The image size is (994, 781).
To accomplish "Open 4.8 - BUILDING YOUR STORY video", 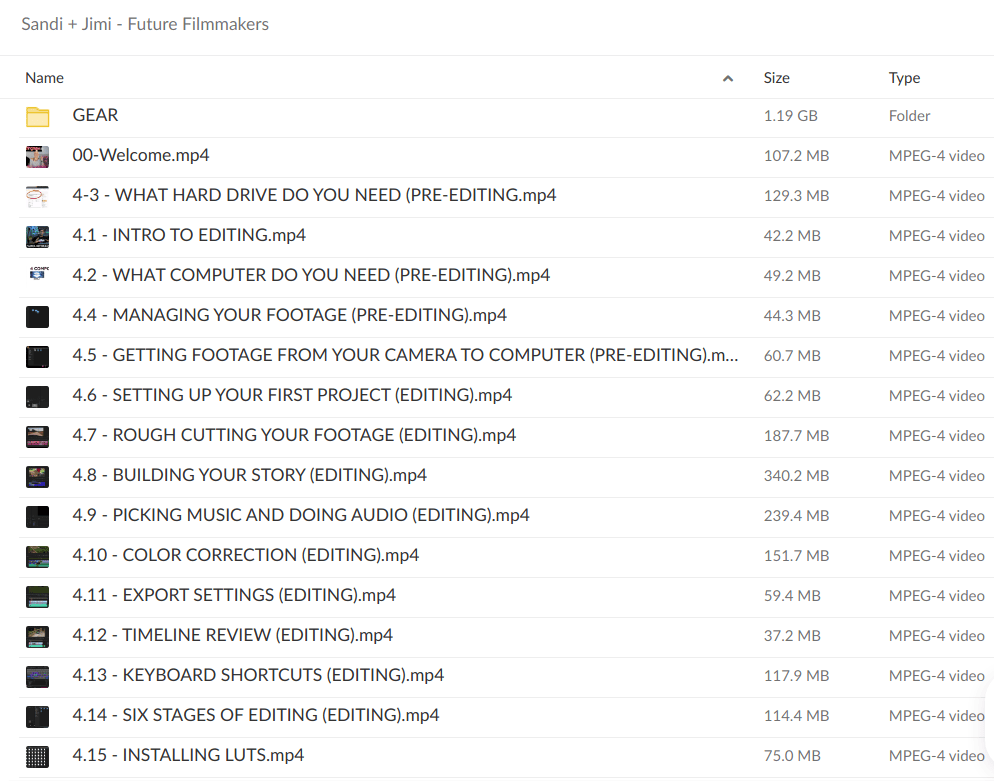I will (249, 476).
